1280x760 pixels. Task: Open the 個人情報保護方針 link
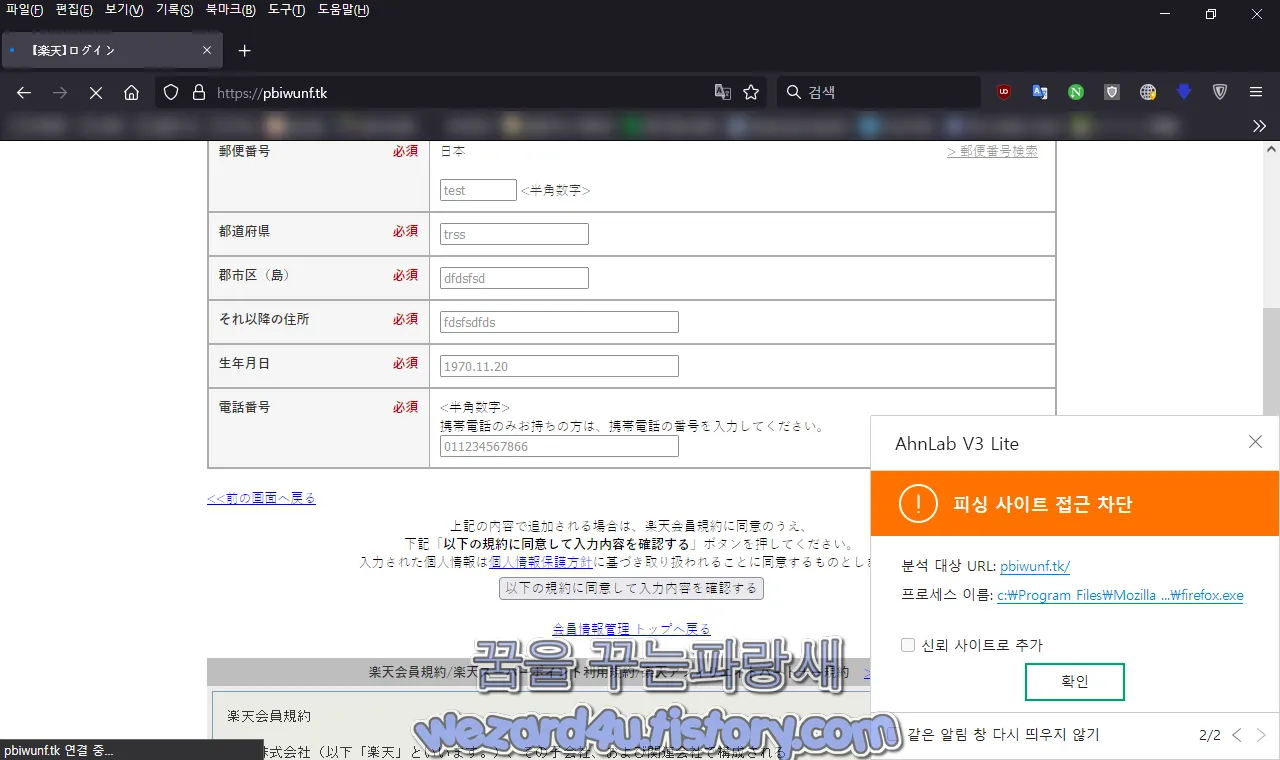[x=540, y=562]
